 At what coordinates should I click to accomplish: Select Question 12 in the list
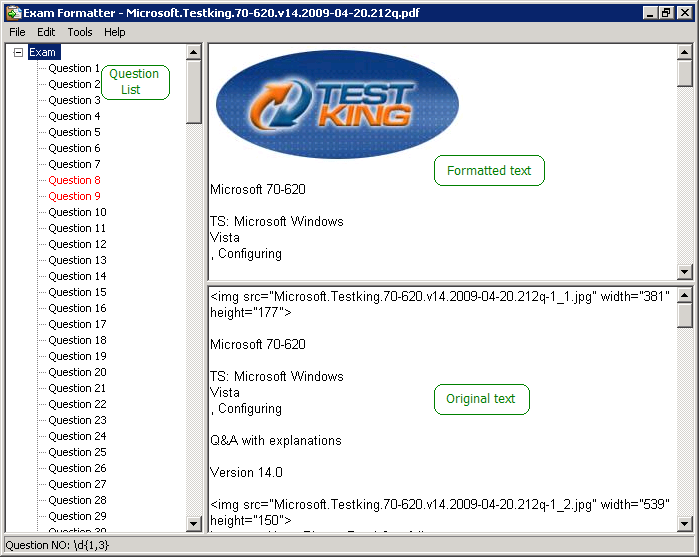(78, 244)
